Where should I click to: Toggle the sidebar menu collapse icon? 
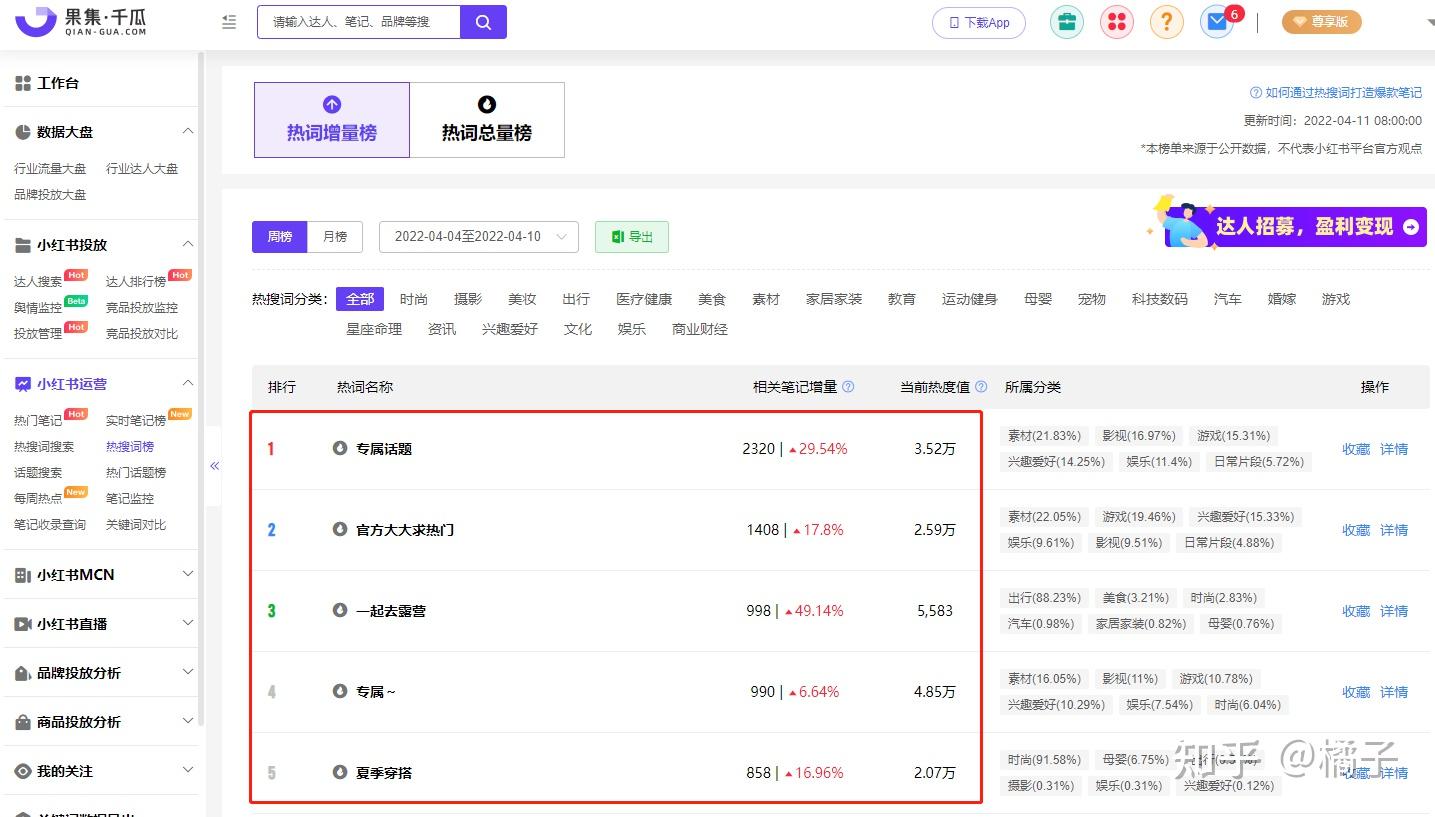point(229,22)
